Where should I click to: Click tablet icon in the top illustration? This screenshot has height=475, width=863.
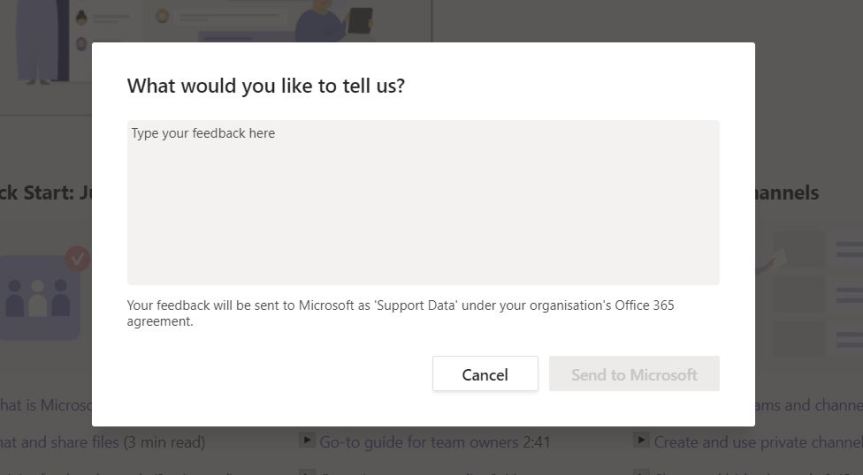click(x=359, y=18)
